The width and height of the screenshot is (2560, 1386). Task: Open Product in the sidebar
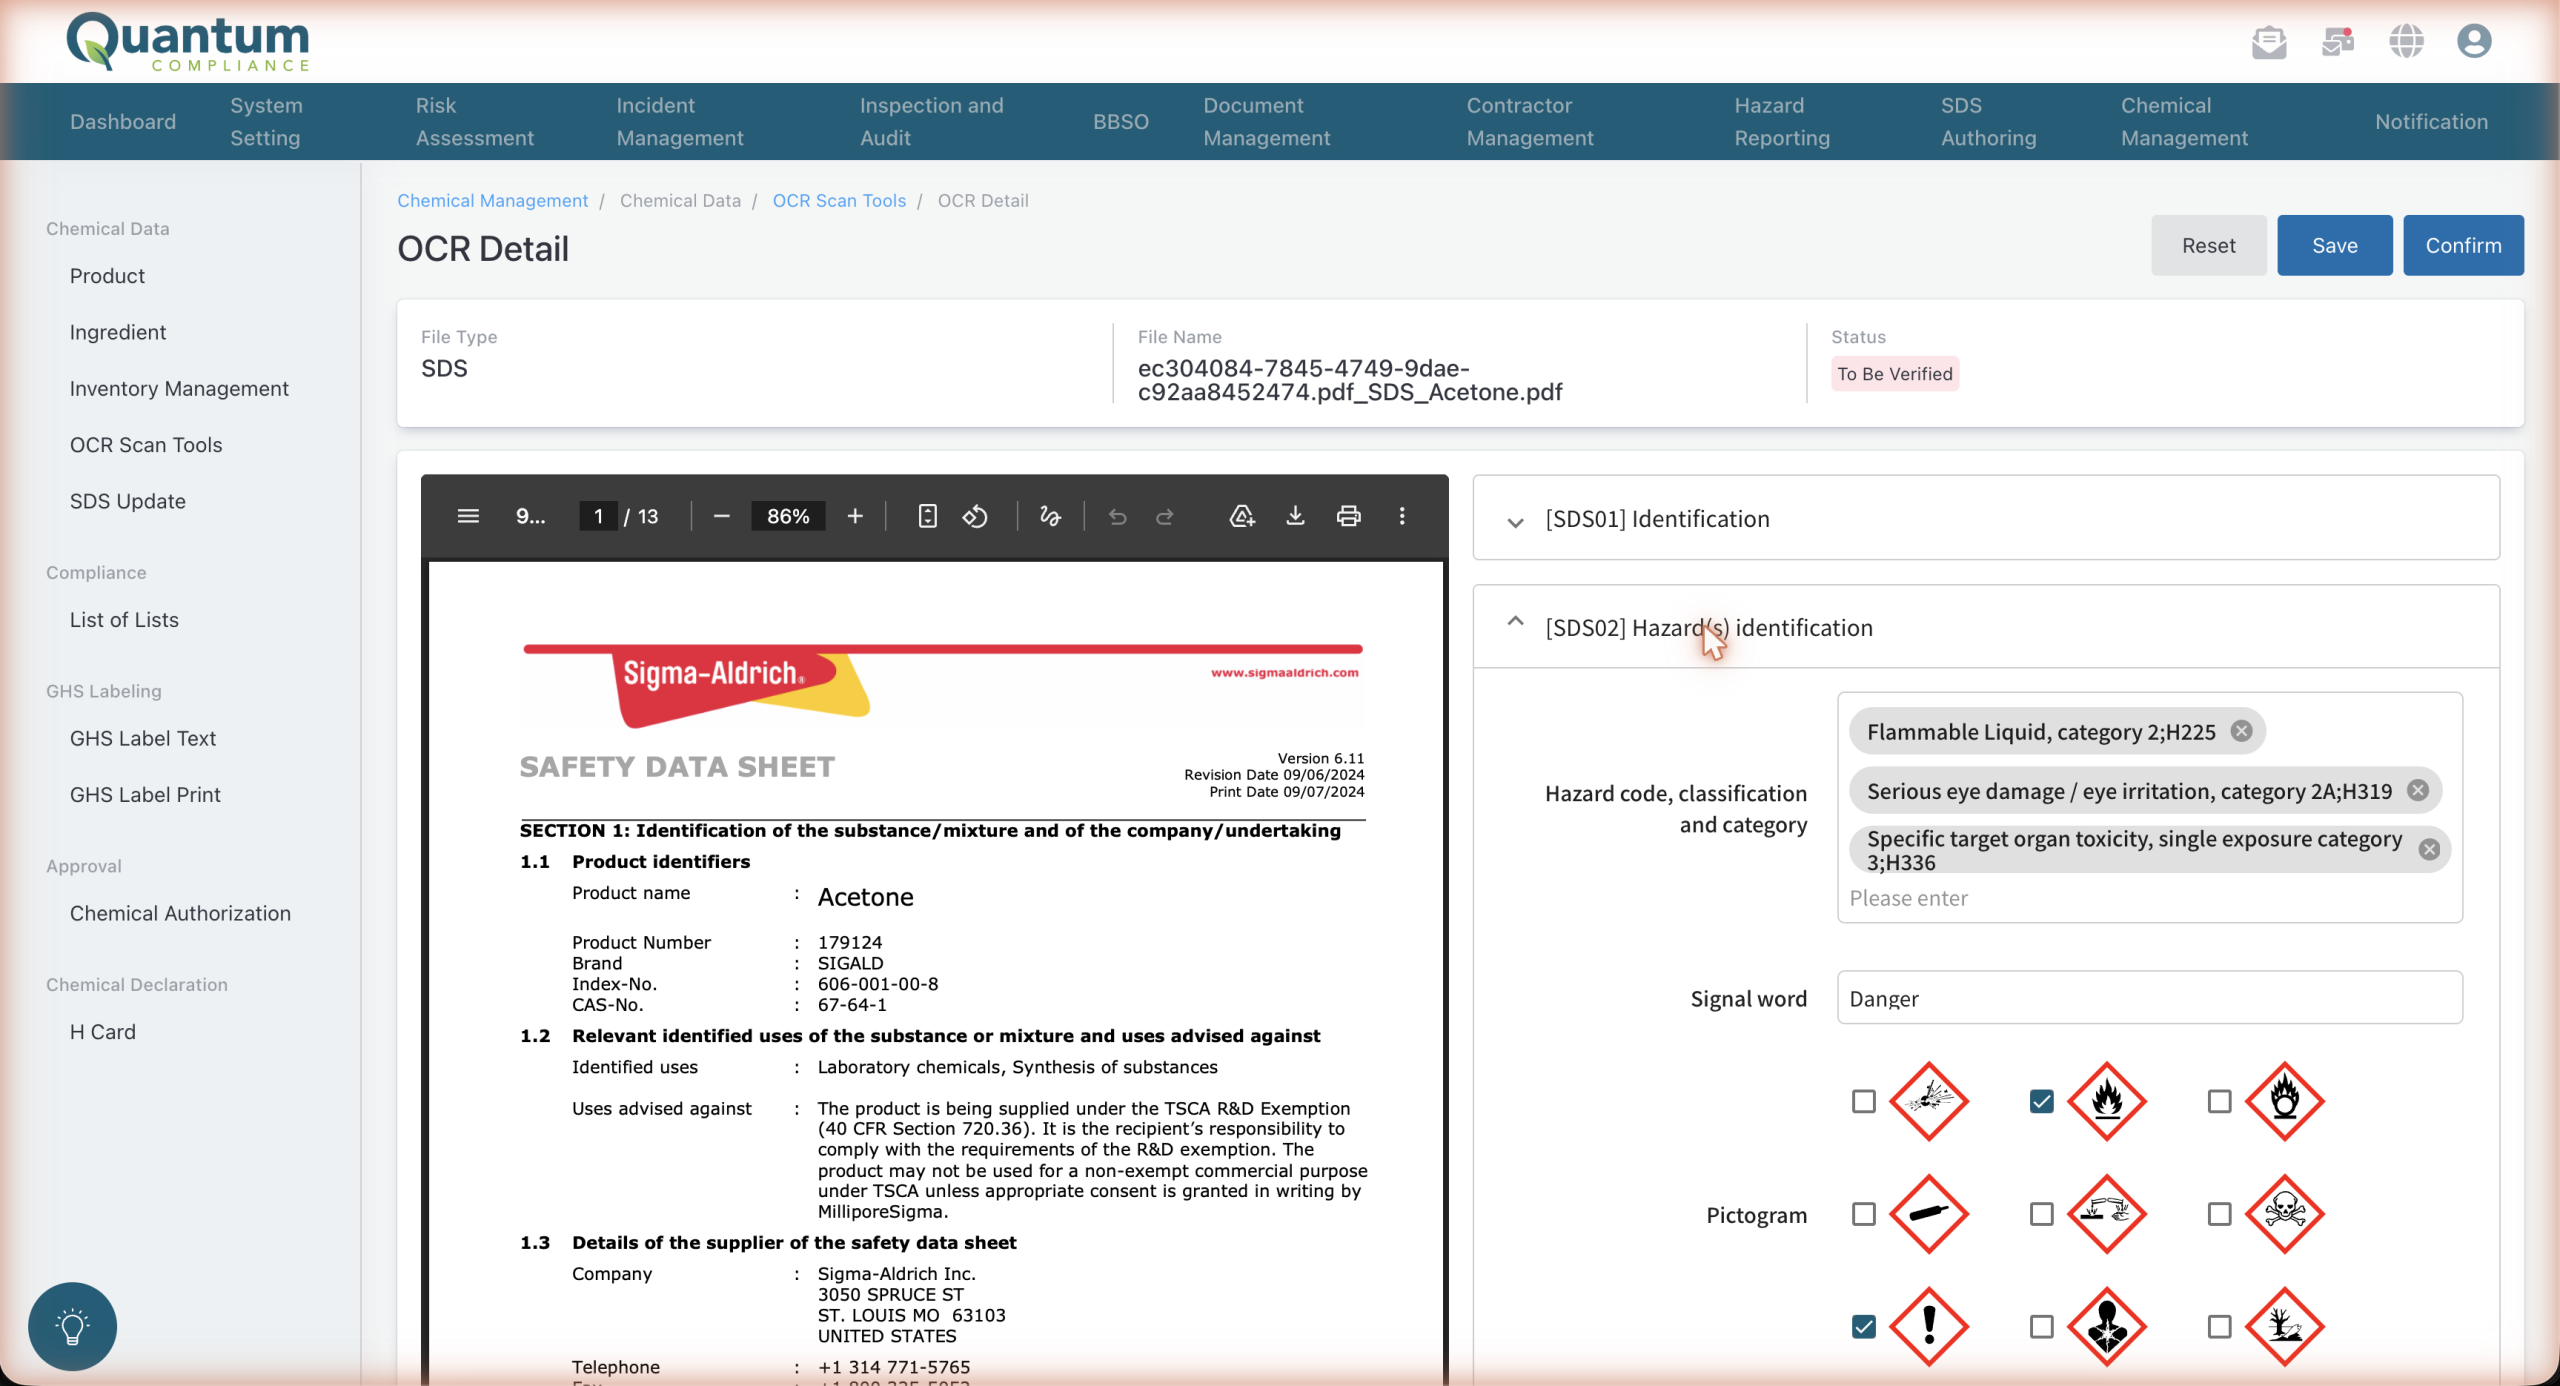click(107, 275)
